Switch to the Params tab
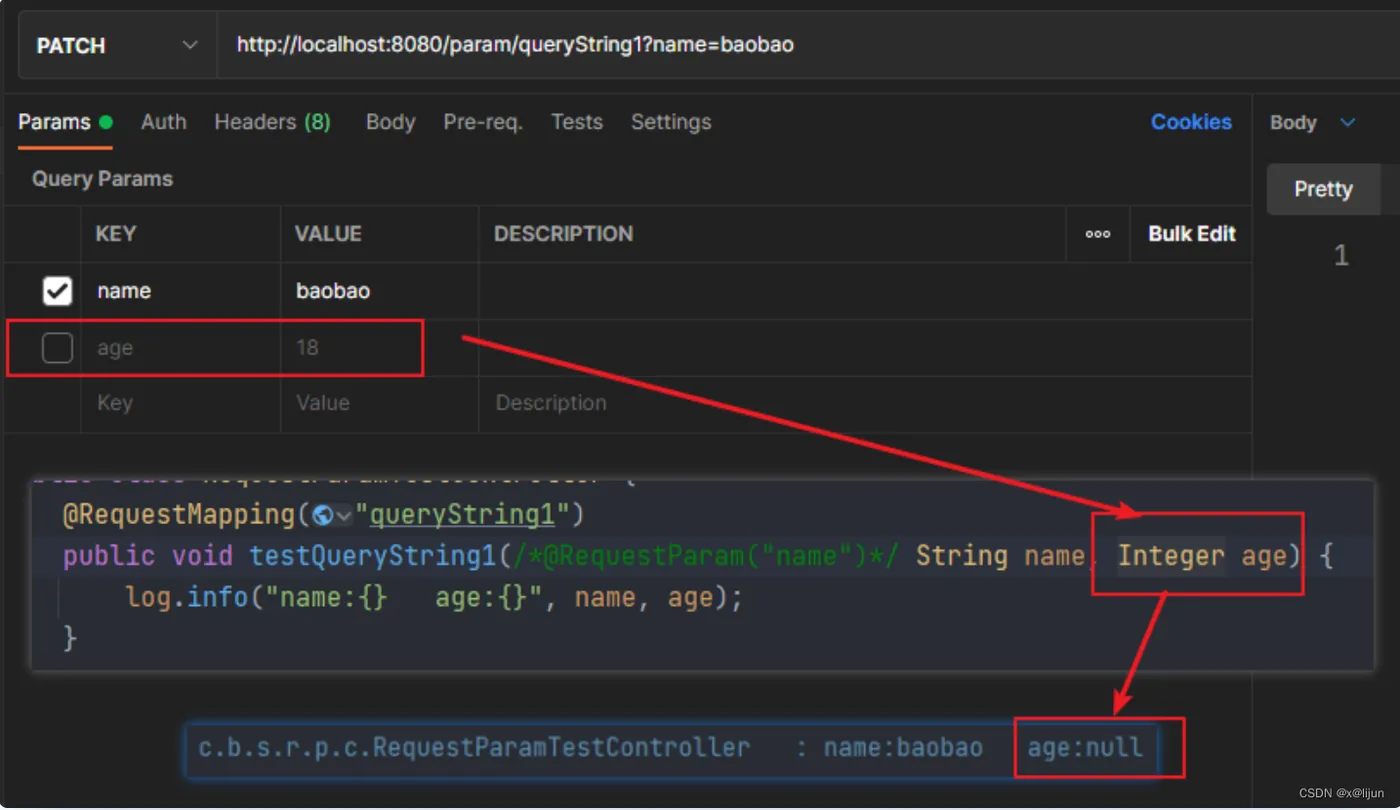 click(65, 122)
